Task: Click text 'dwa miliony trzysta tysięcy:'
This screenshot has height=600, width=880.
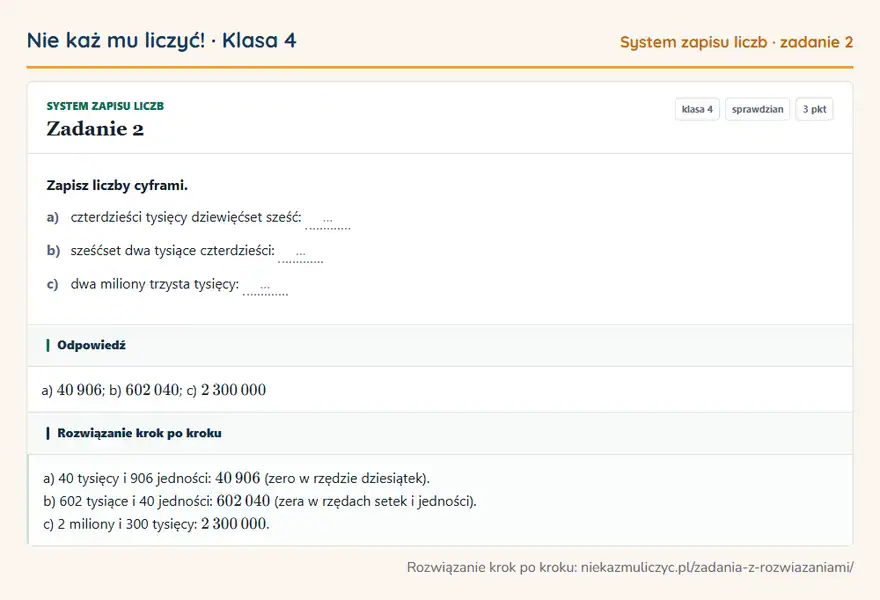Action: (154, 284)
